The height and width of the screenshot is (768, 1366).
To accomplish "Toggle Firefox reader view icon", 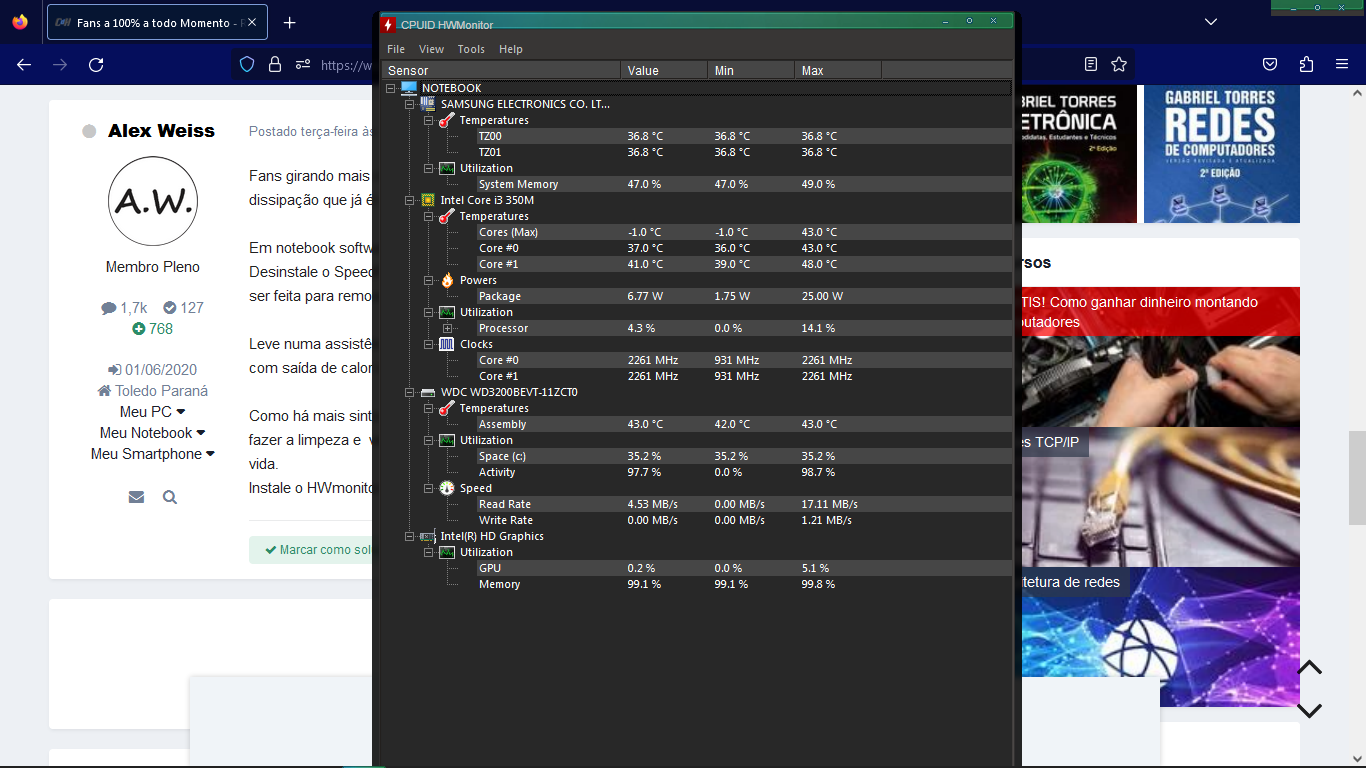I will [x=1091, y=64].
